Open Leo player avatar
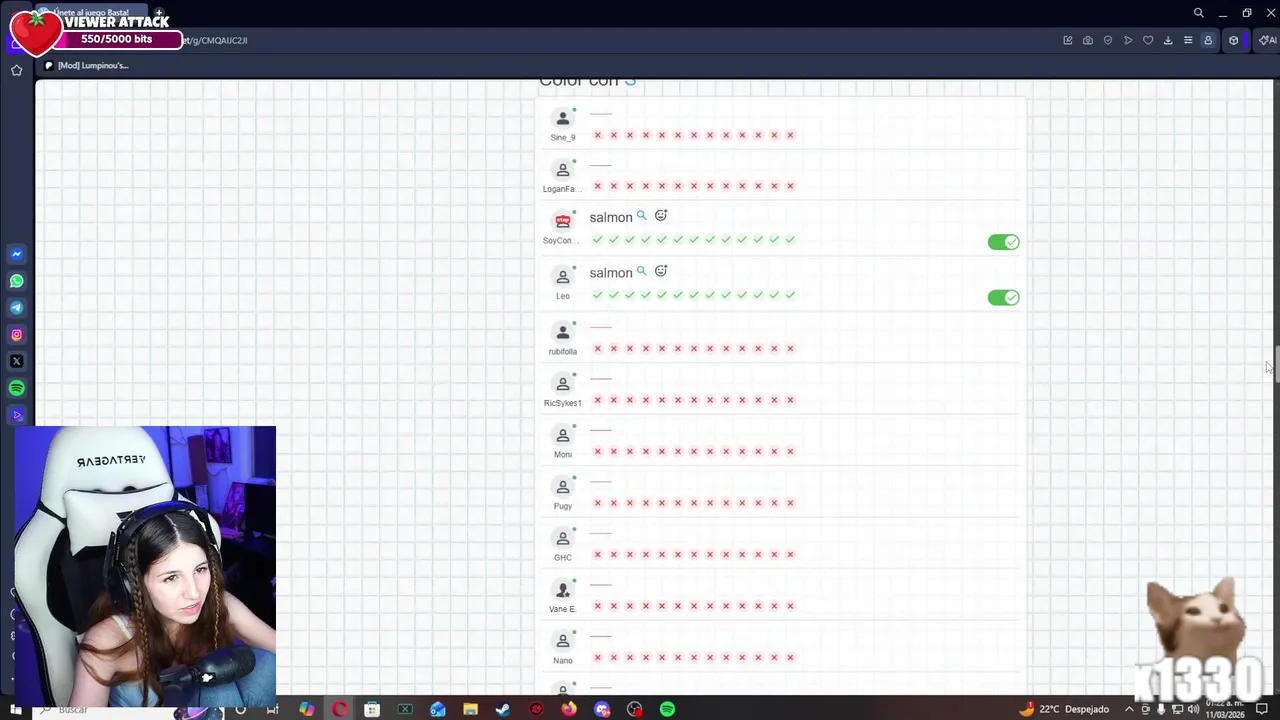Screen dimensions: 1280x720 562,277
